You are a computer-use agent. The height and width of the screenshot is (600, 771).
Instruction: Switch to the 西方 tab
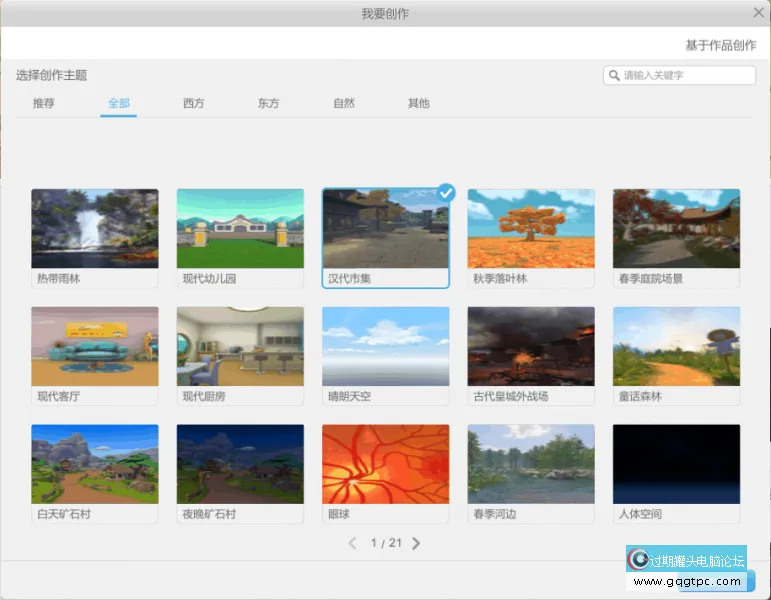click(193, 103)
